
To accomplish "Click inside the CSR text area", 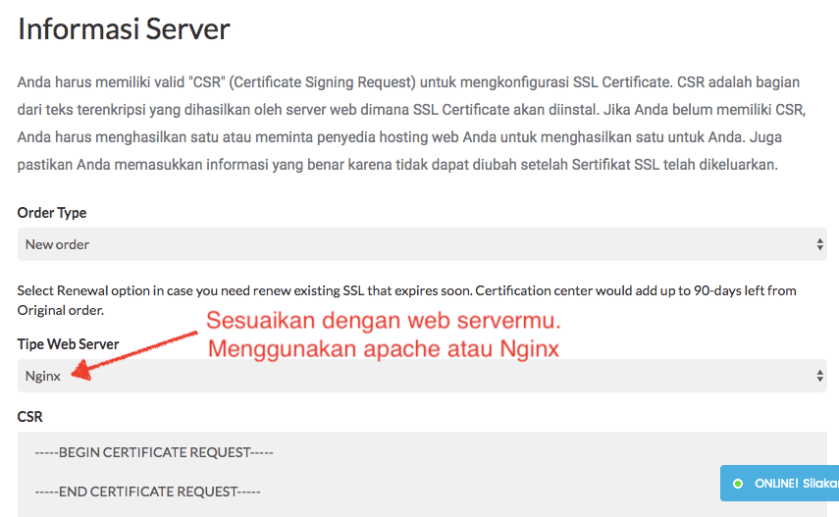I will click(x=422, y=474).
